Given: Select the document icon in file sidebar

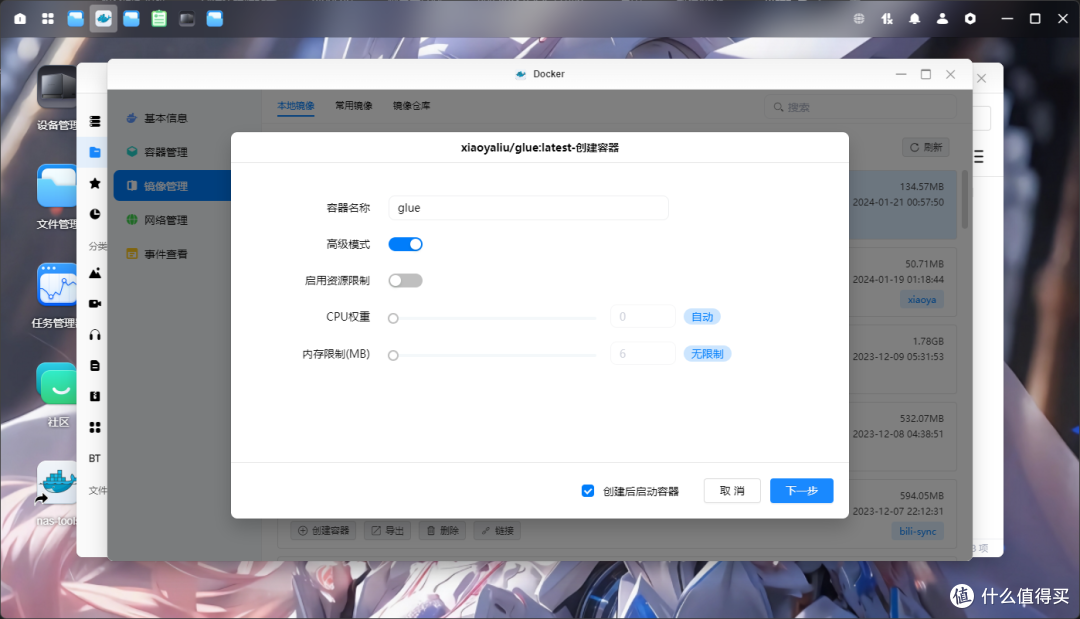Looking at the screenshot, I should (95, 366).
